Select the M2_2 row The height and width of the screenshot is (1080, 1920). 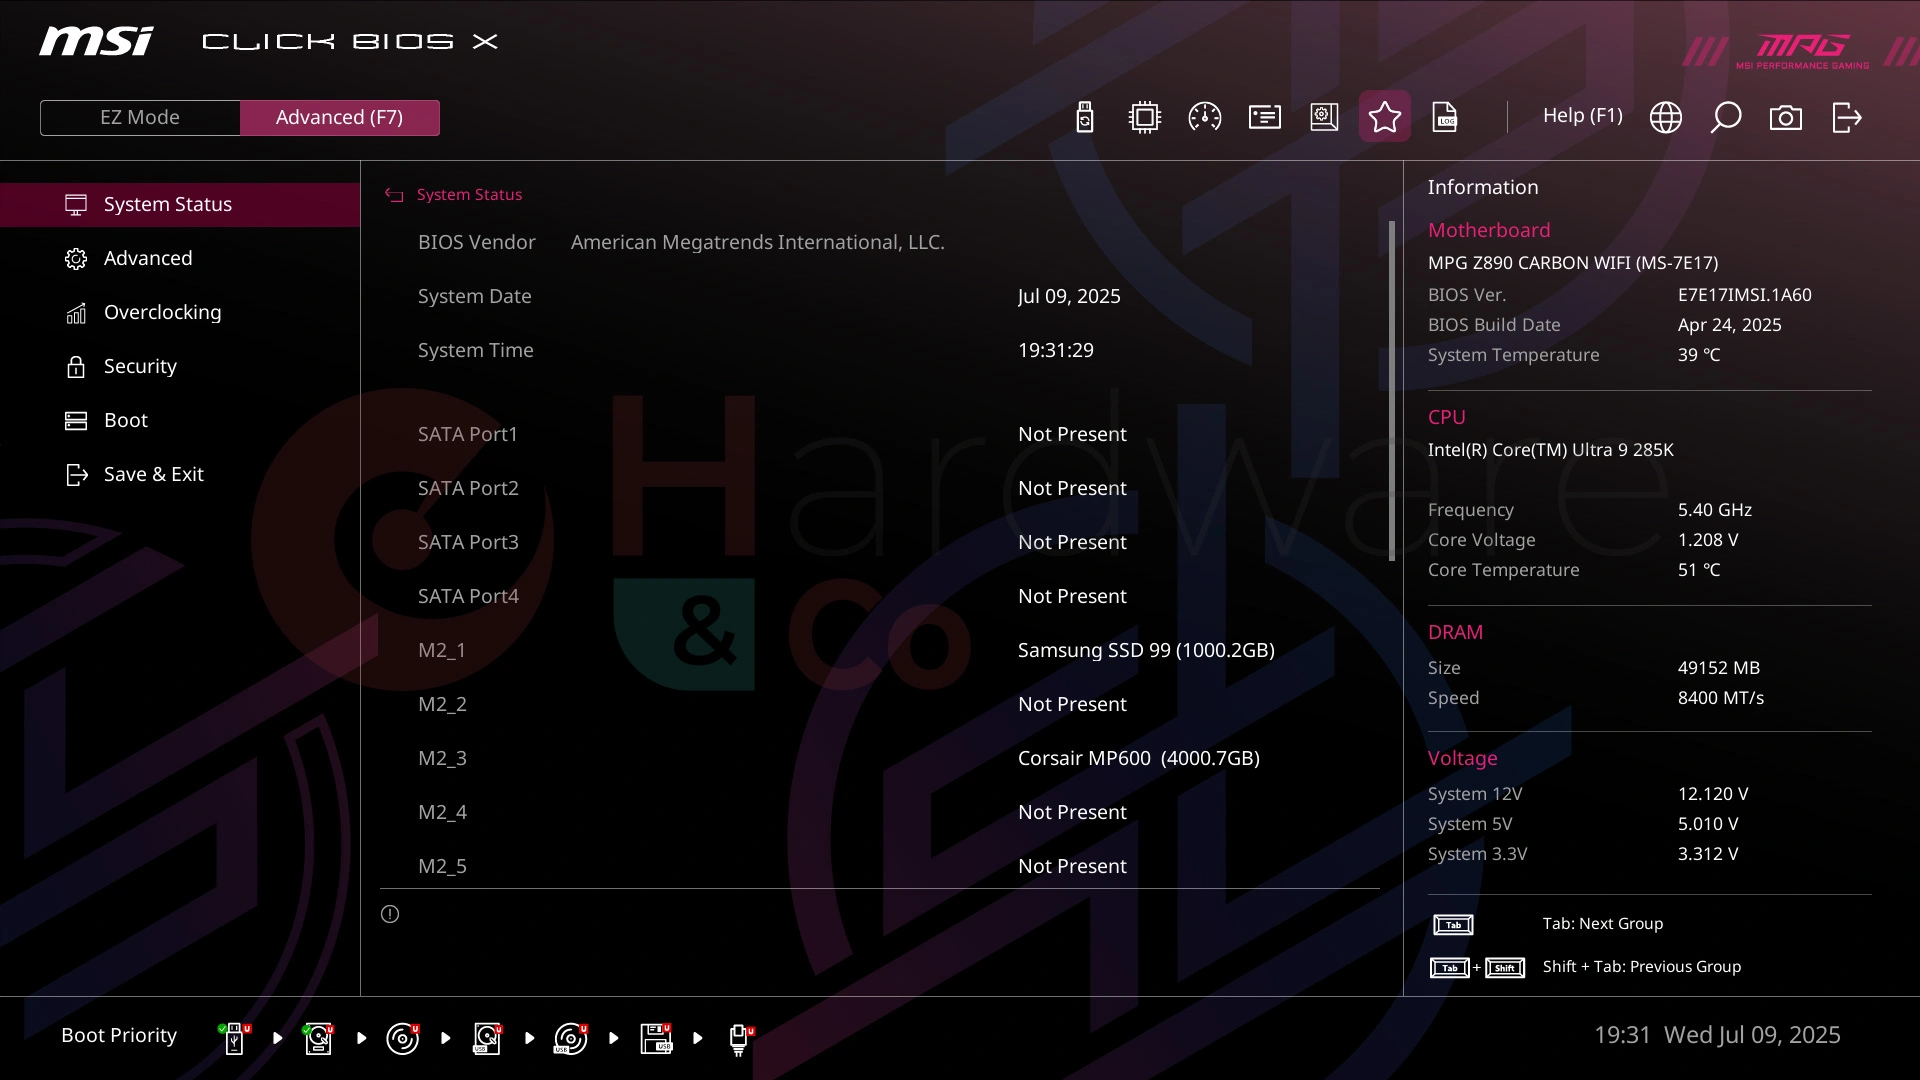click(880, 704)
